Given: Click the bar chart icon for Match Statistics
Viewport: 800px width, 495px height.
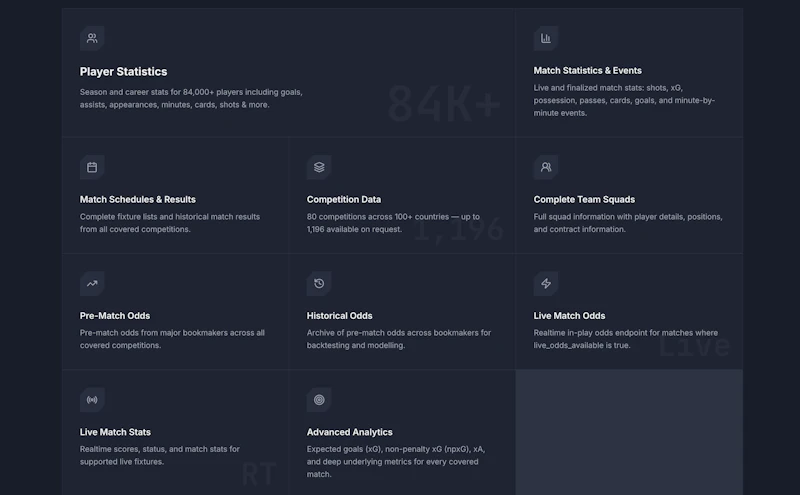Looking at the screenshot, I should (x=546, y=38).
